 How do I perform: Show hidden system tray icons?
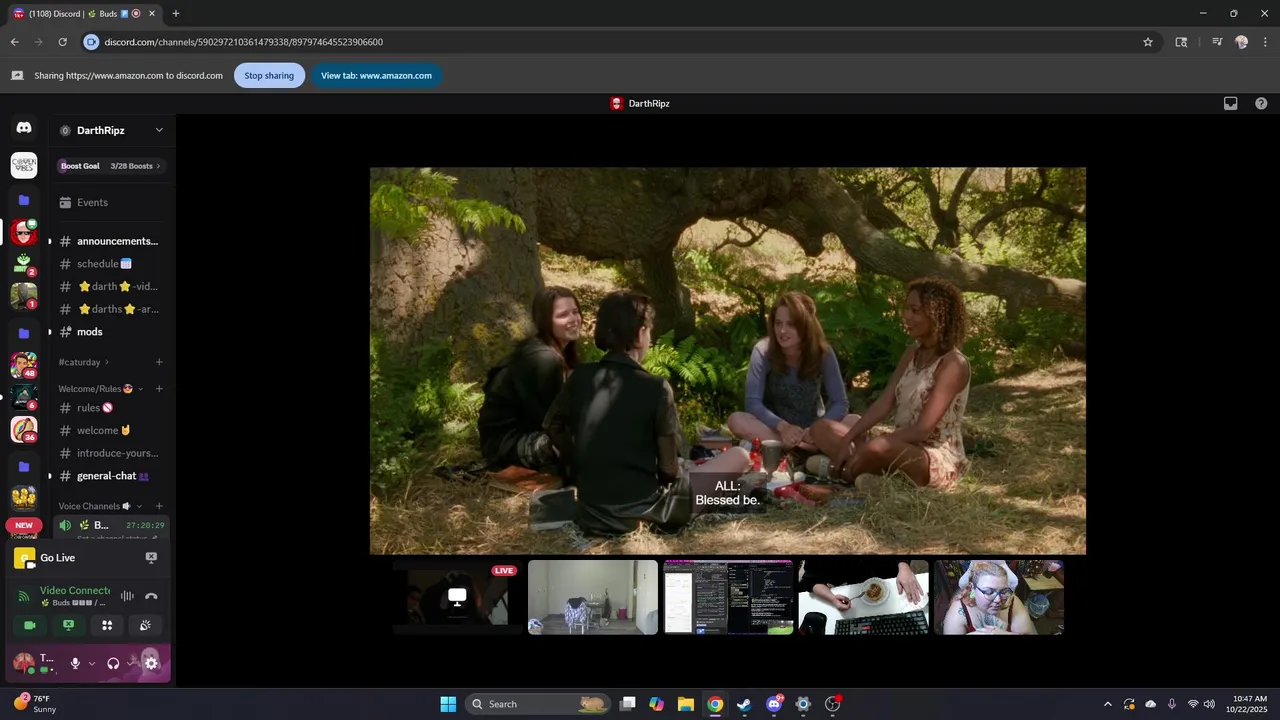[1107, 704]
